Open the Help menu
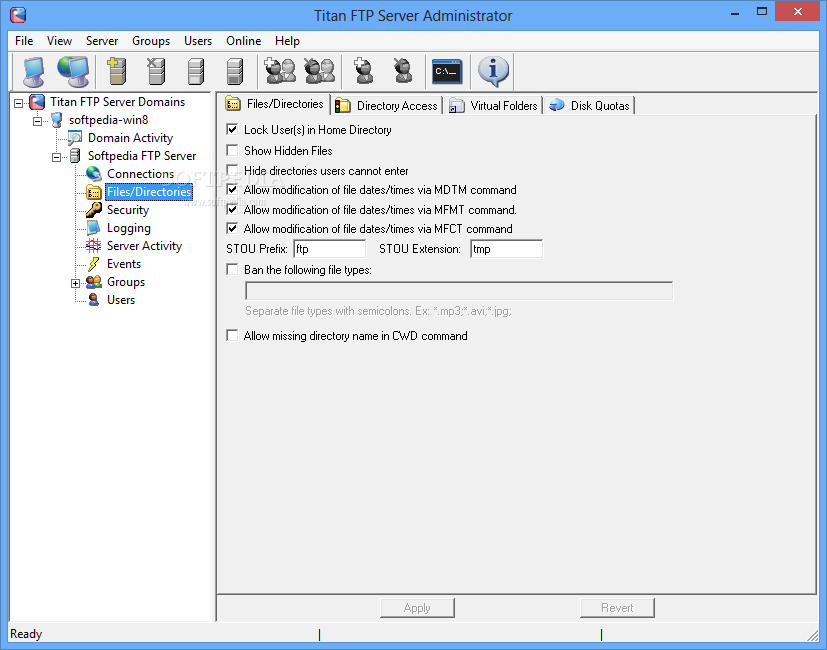 click(x=287, y=41)
